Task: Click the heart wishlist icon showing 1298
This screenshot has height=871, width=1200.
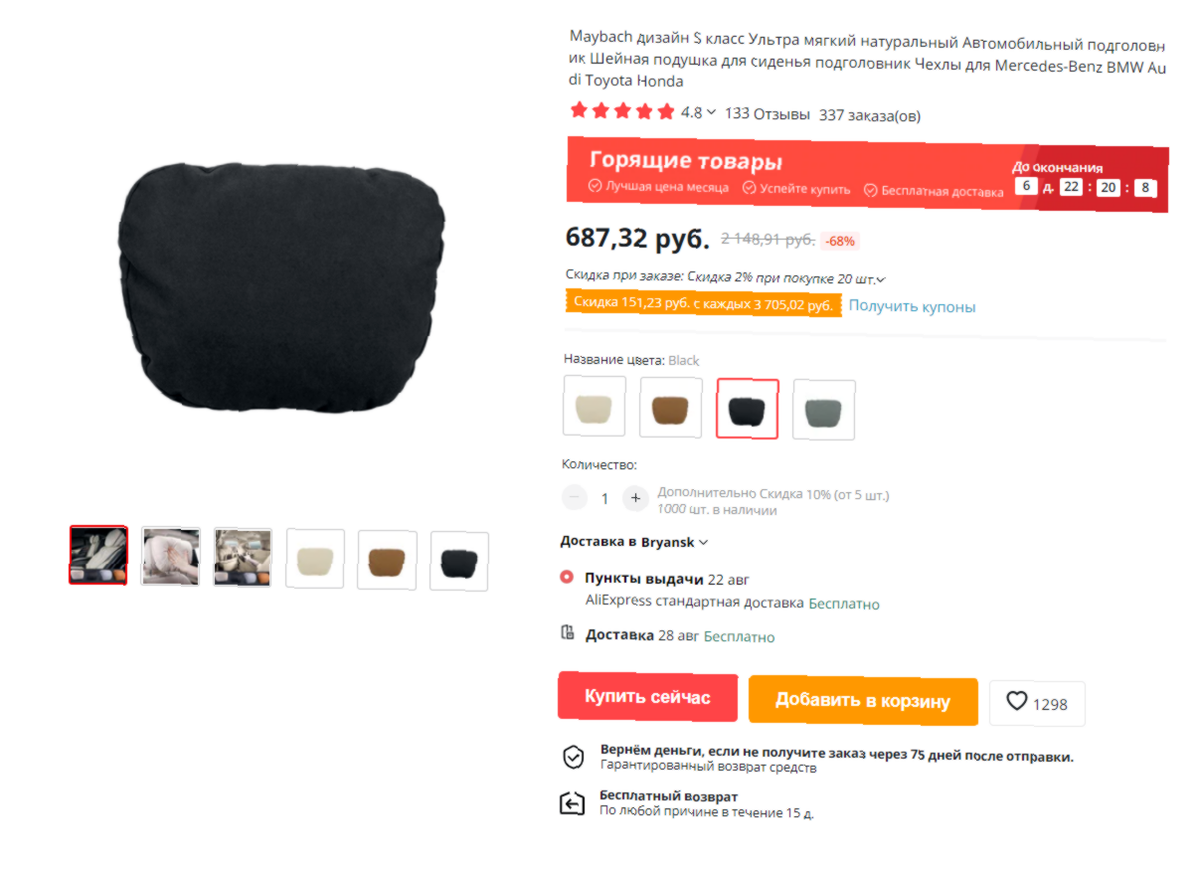Action: [1017, 702]
